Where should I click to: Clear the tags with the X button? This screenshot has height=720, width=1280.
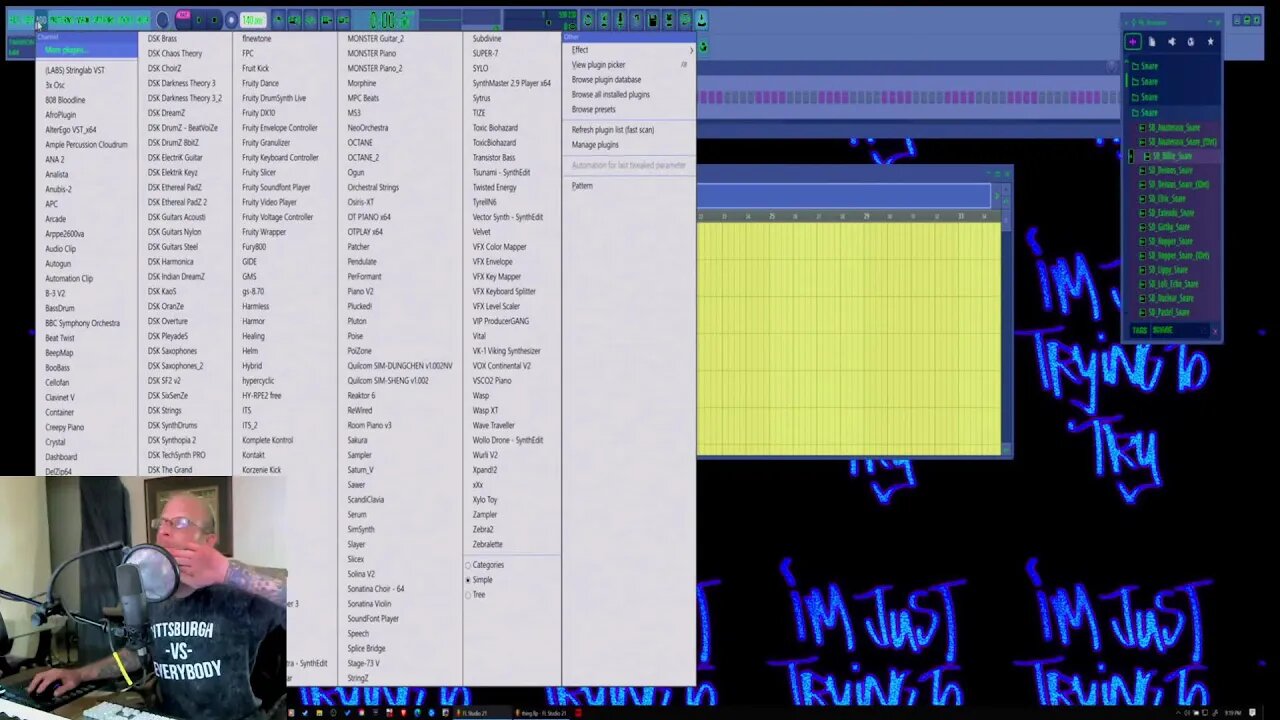tap(1216, 331)
